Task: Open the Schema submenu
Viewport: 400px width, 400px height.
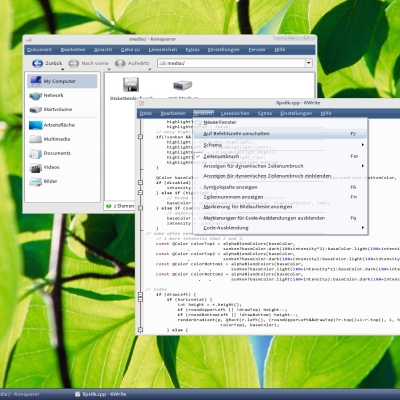Action: (279, 145)
